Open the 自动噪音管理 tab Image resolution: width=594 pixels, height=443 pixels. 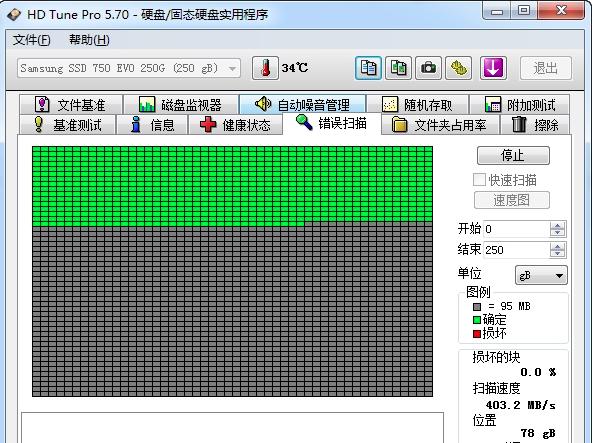[303, 104]
